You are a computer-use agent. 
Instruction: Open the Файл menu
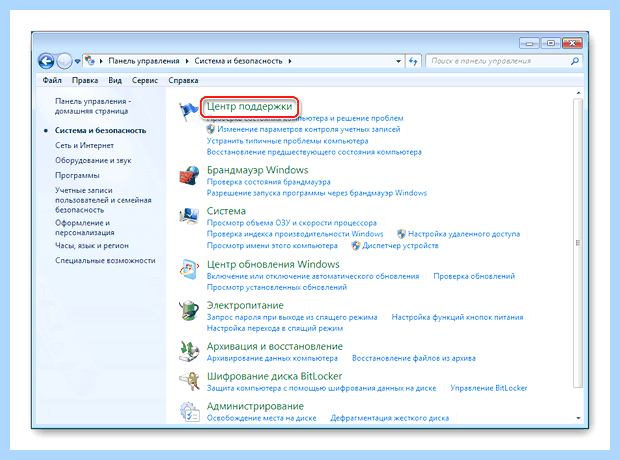click(x=52, y=80)
